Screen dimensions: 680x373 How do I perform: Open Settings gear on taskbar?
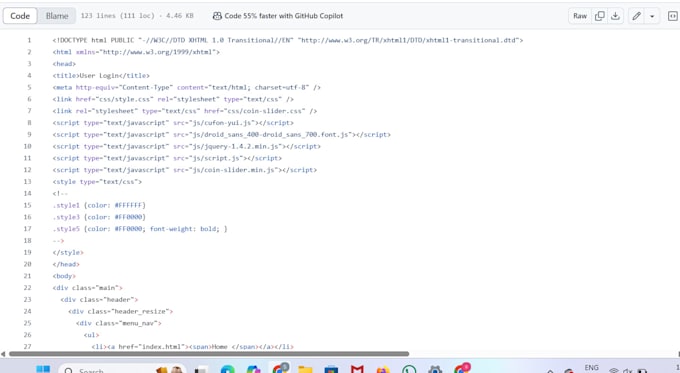pos(435,370)
